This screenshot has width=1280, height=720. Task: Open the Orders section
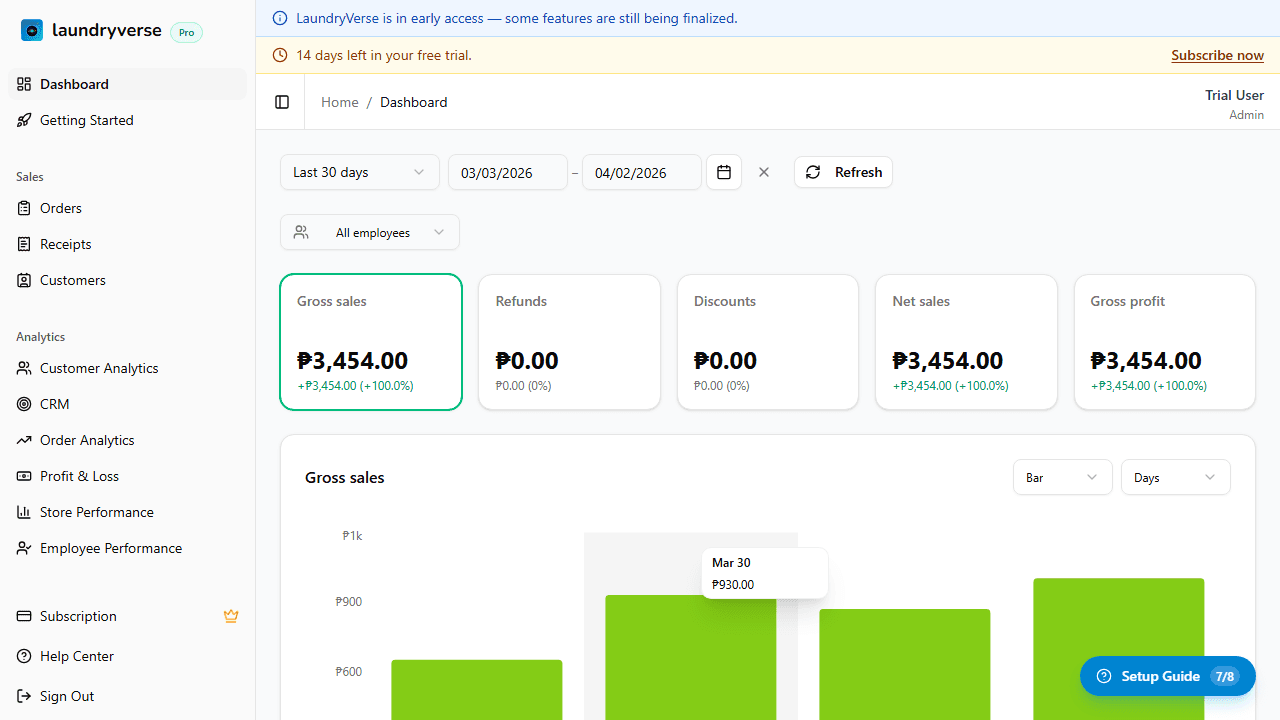pos(60,207)
